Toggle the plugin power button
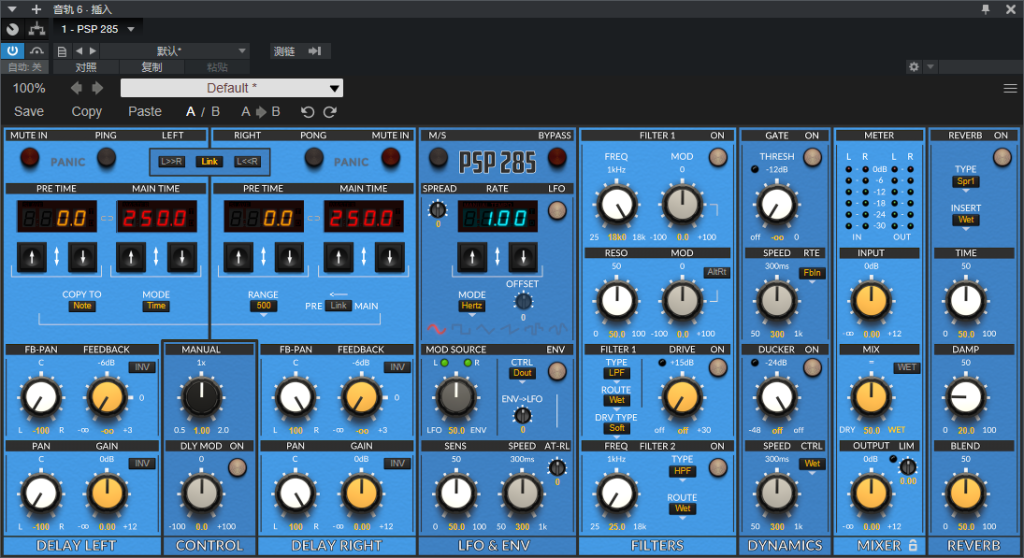This screenshot has height=558, width=1024. pyautogui.click(x=12, y=51)
